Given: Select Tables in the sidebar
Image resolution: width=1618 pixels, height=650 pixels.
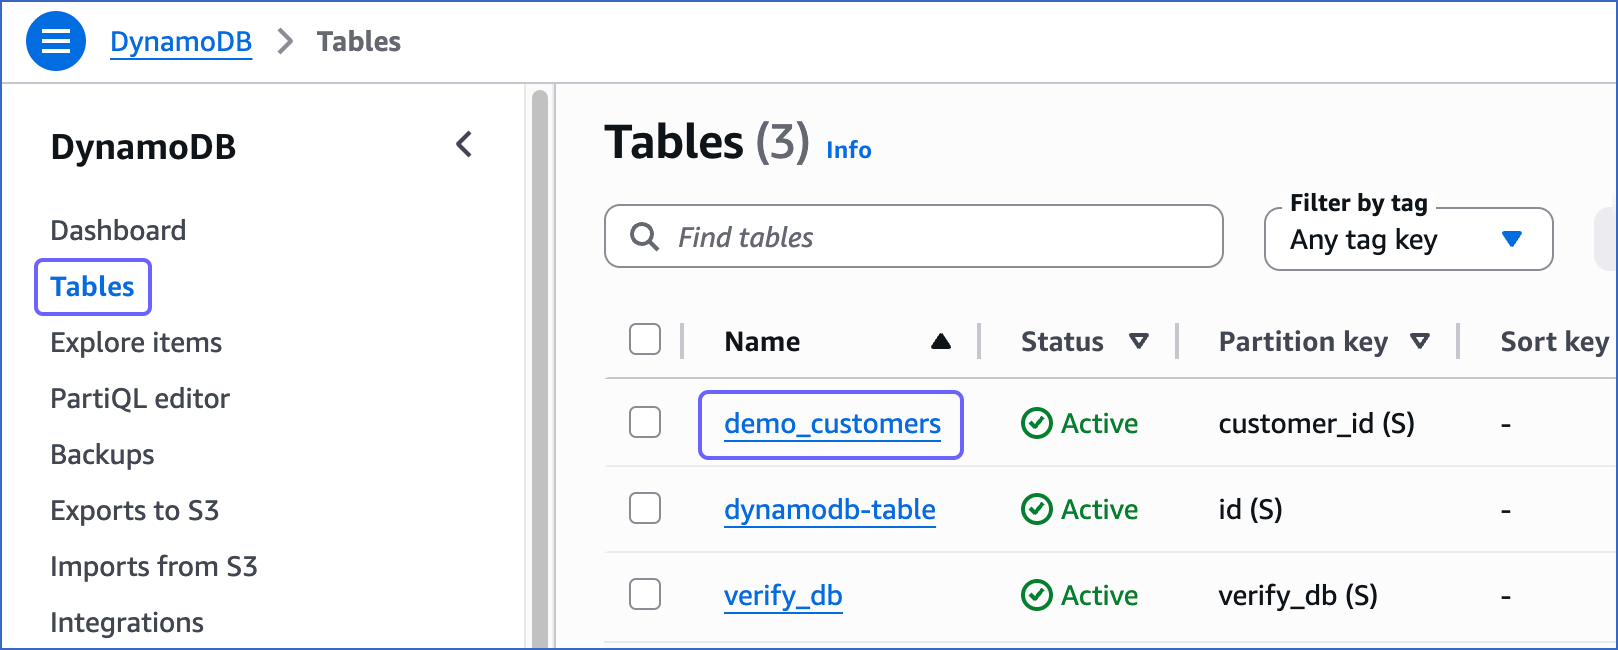Looking at the screenshot, I should (x=92, y=287).
